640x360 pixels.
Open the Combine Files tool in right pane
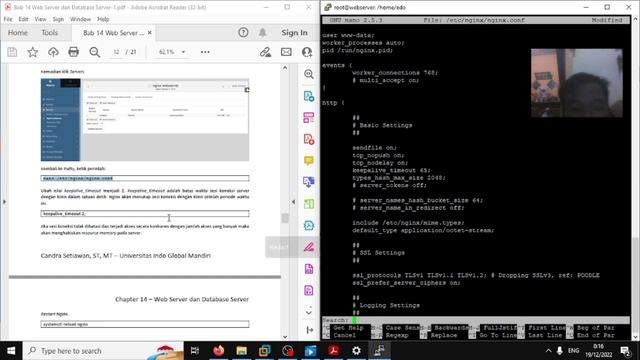coord(309,182)
